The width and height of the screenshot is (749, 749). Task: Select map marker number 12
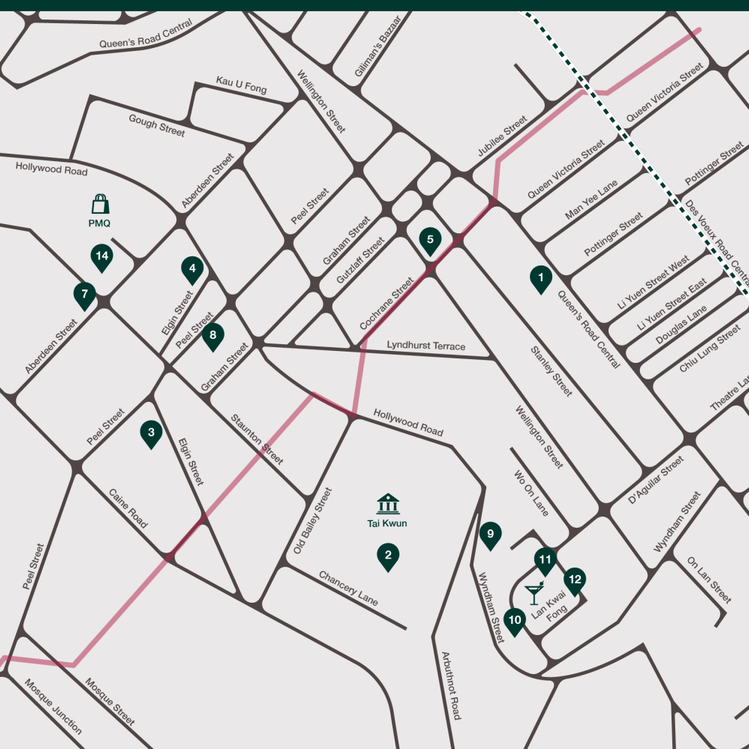(575, 579)
